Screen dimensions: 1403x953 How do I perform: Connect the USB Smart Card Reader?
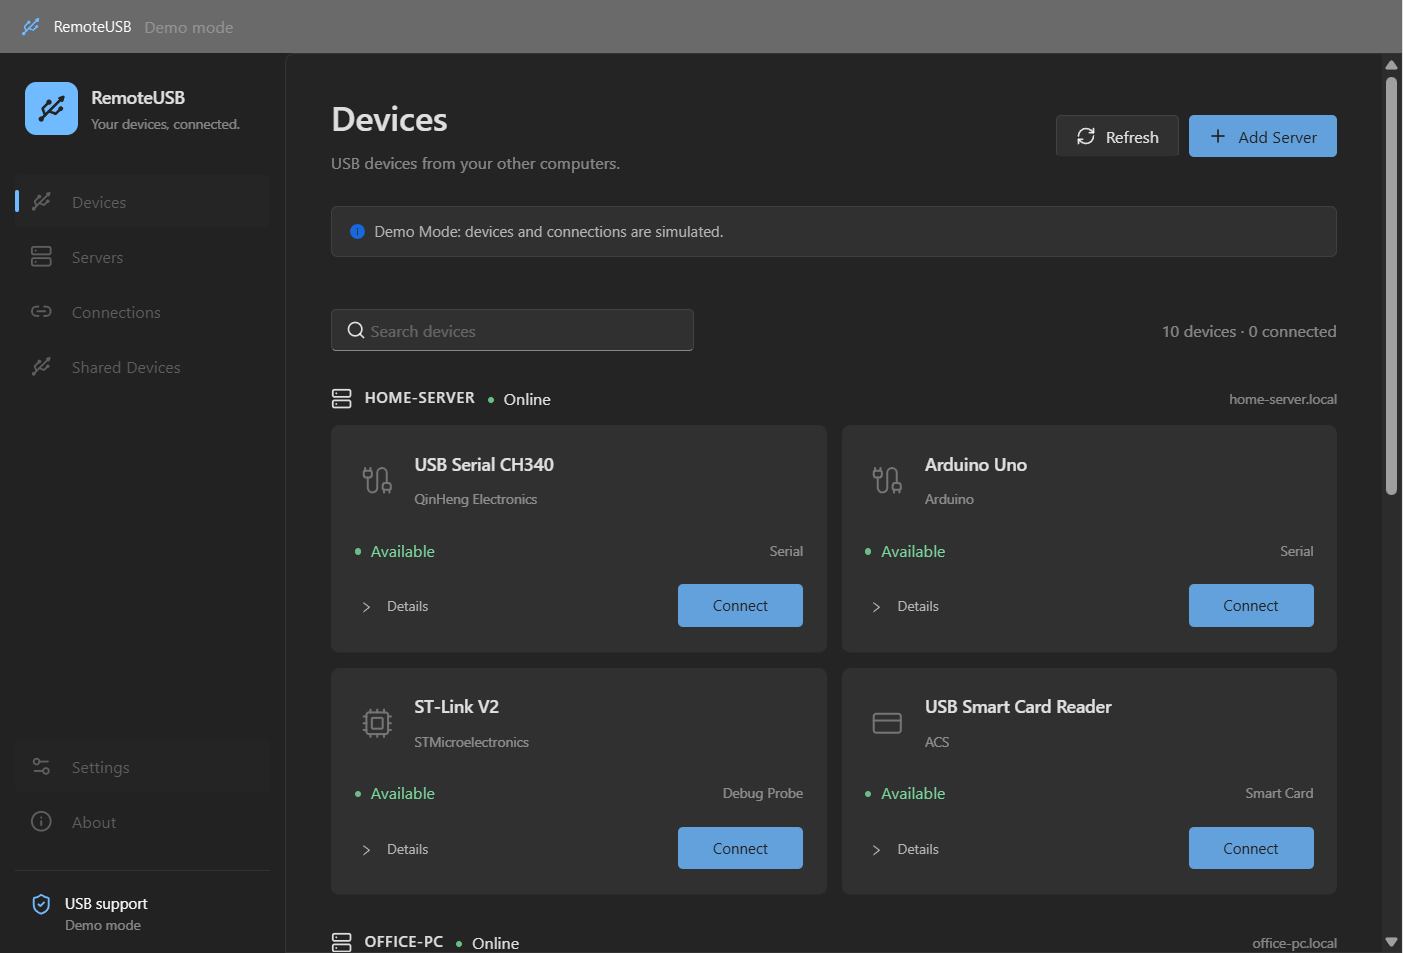pyautogui.click(x=1251, y=848)
